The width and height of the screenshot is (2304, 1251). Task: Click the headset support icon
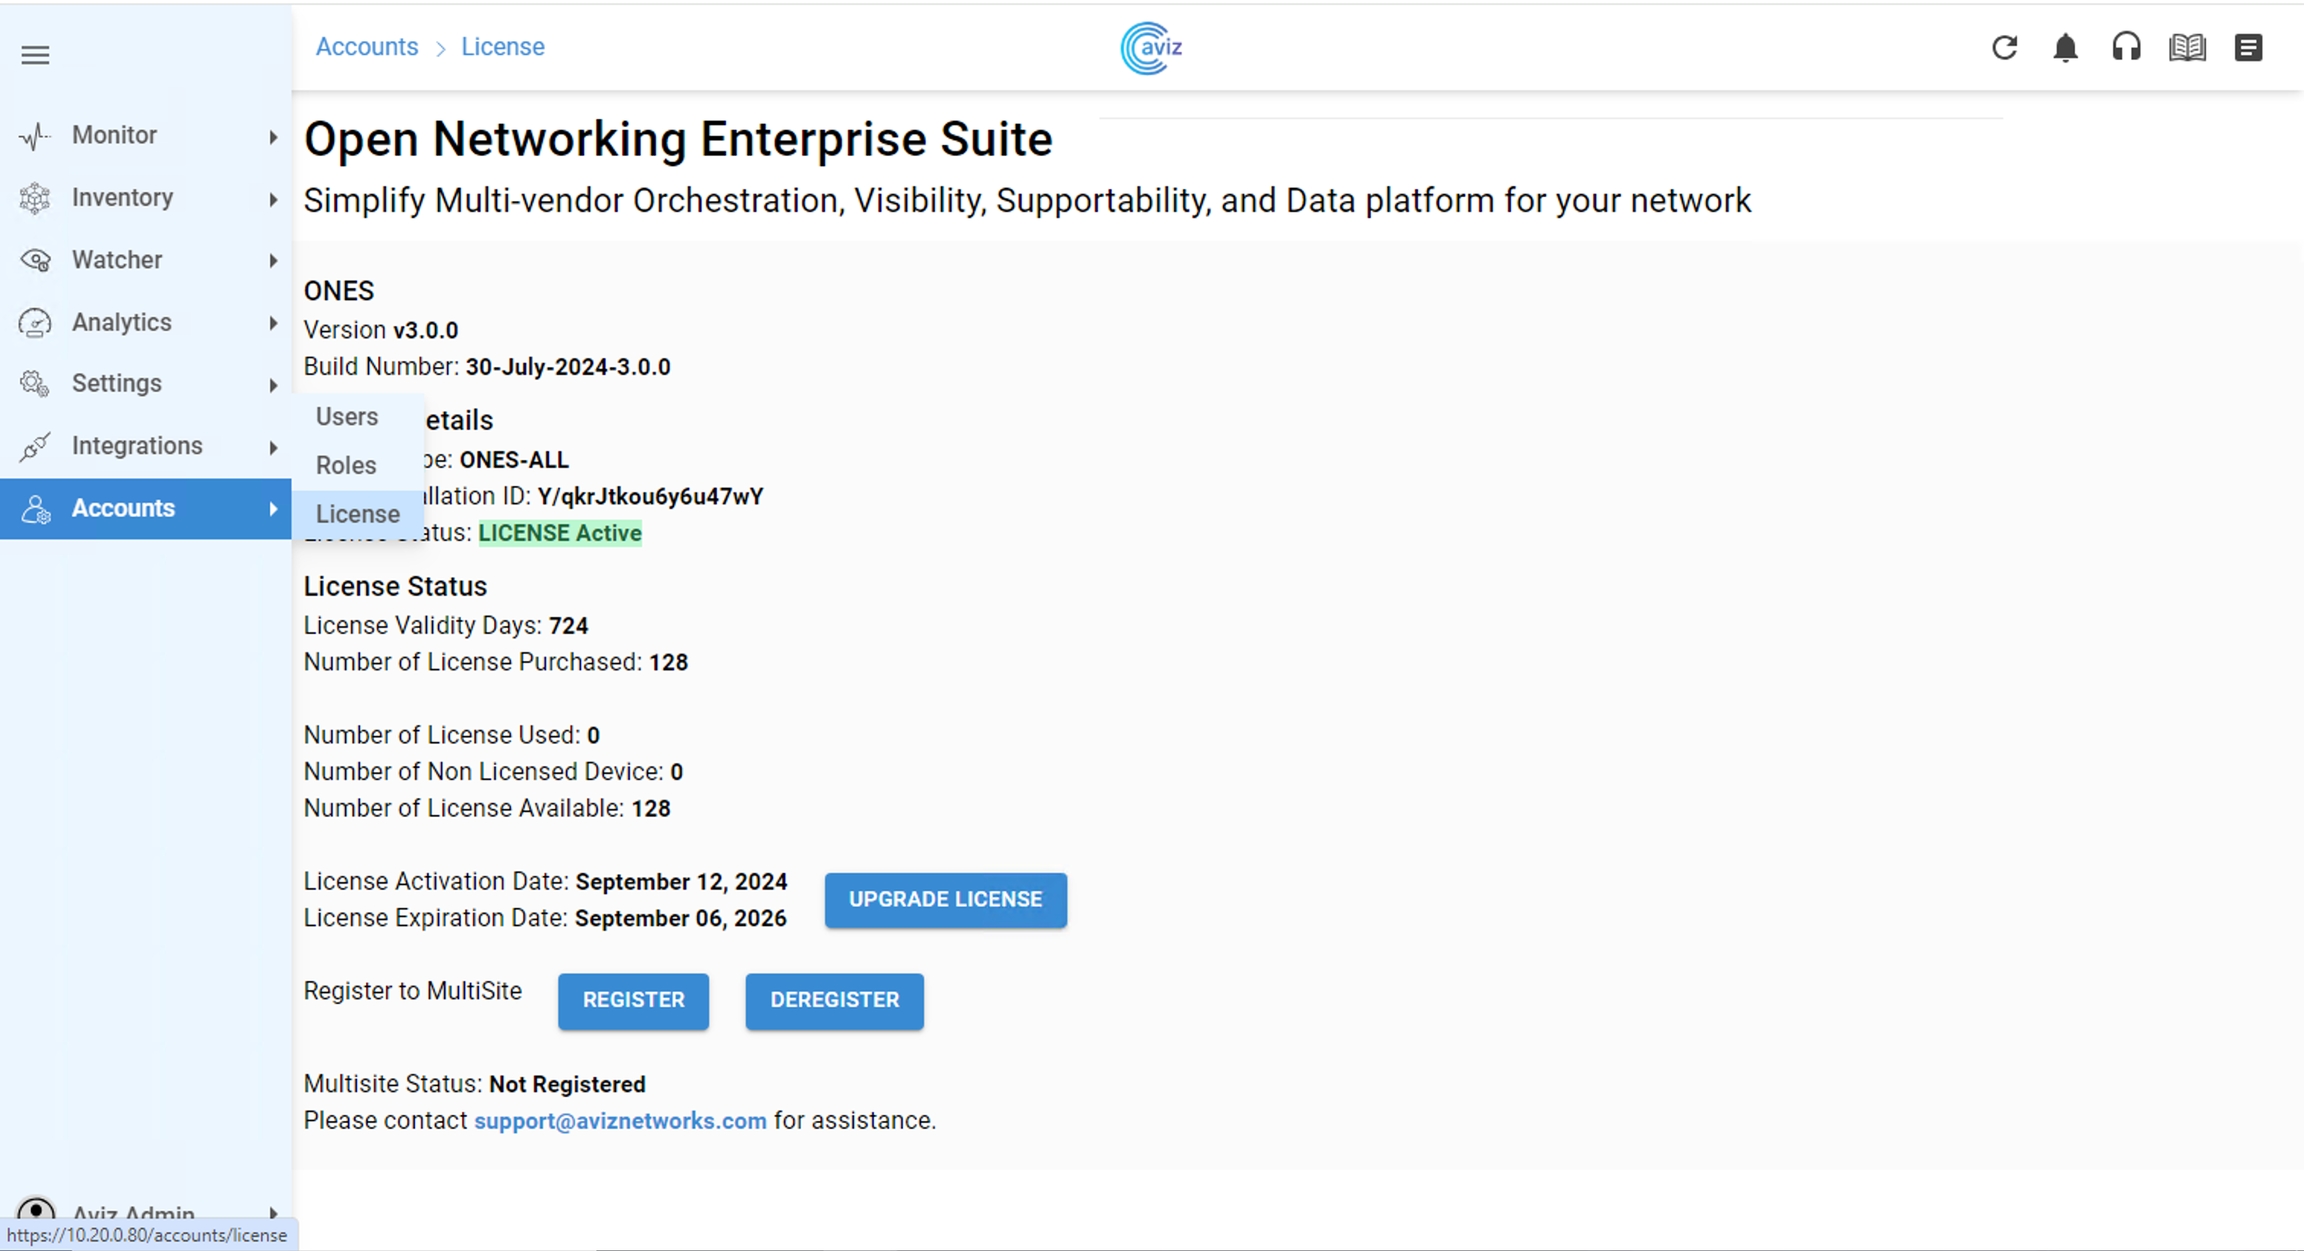pos(2126,47)
